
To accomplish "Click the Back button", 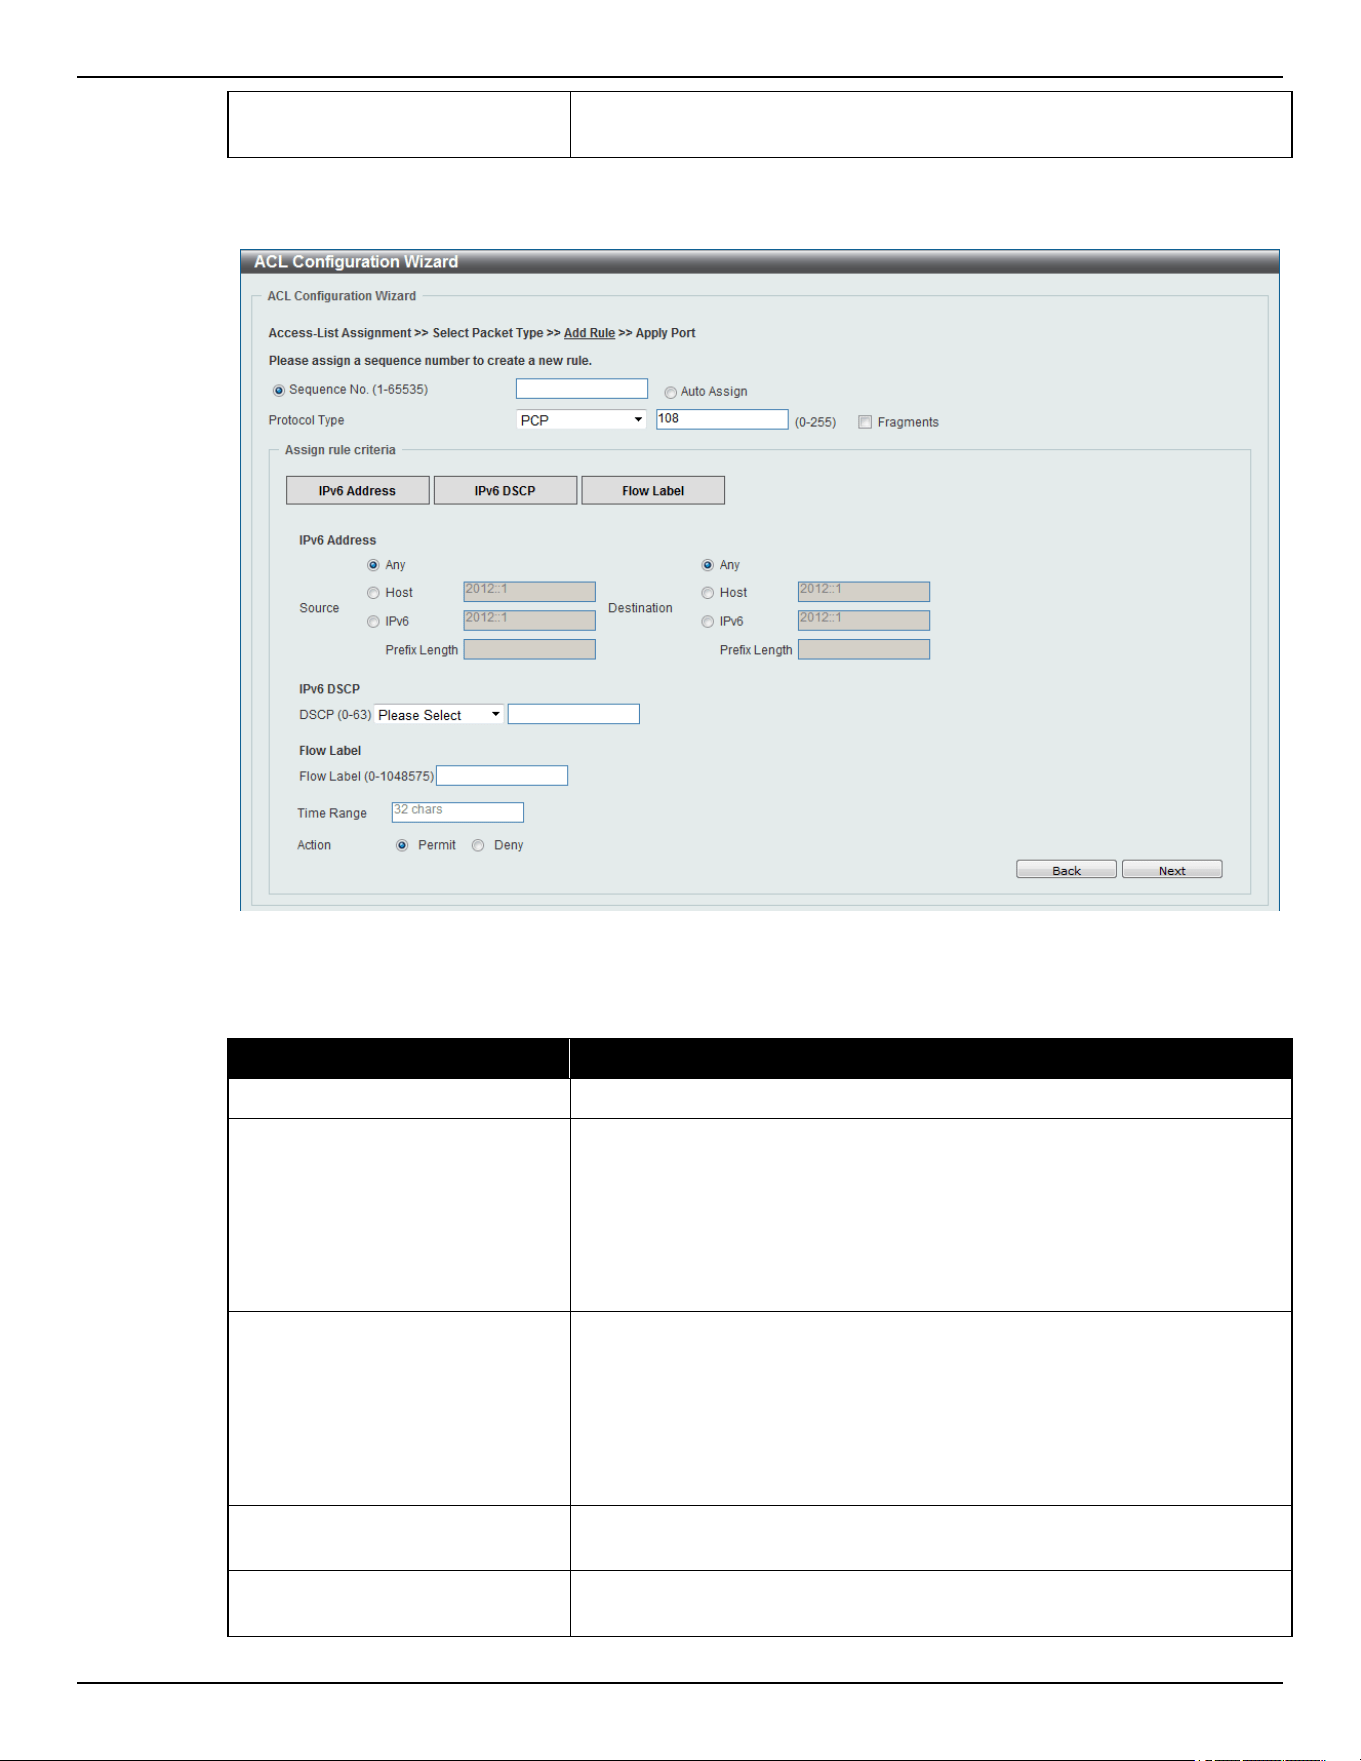I will pos(1066,870).
